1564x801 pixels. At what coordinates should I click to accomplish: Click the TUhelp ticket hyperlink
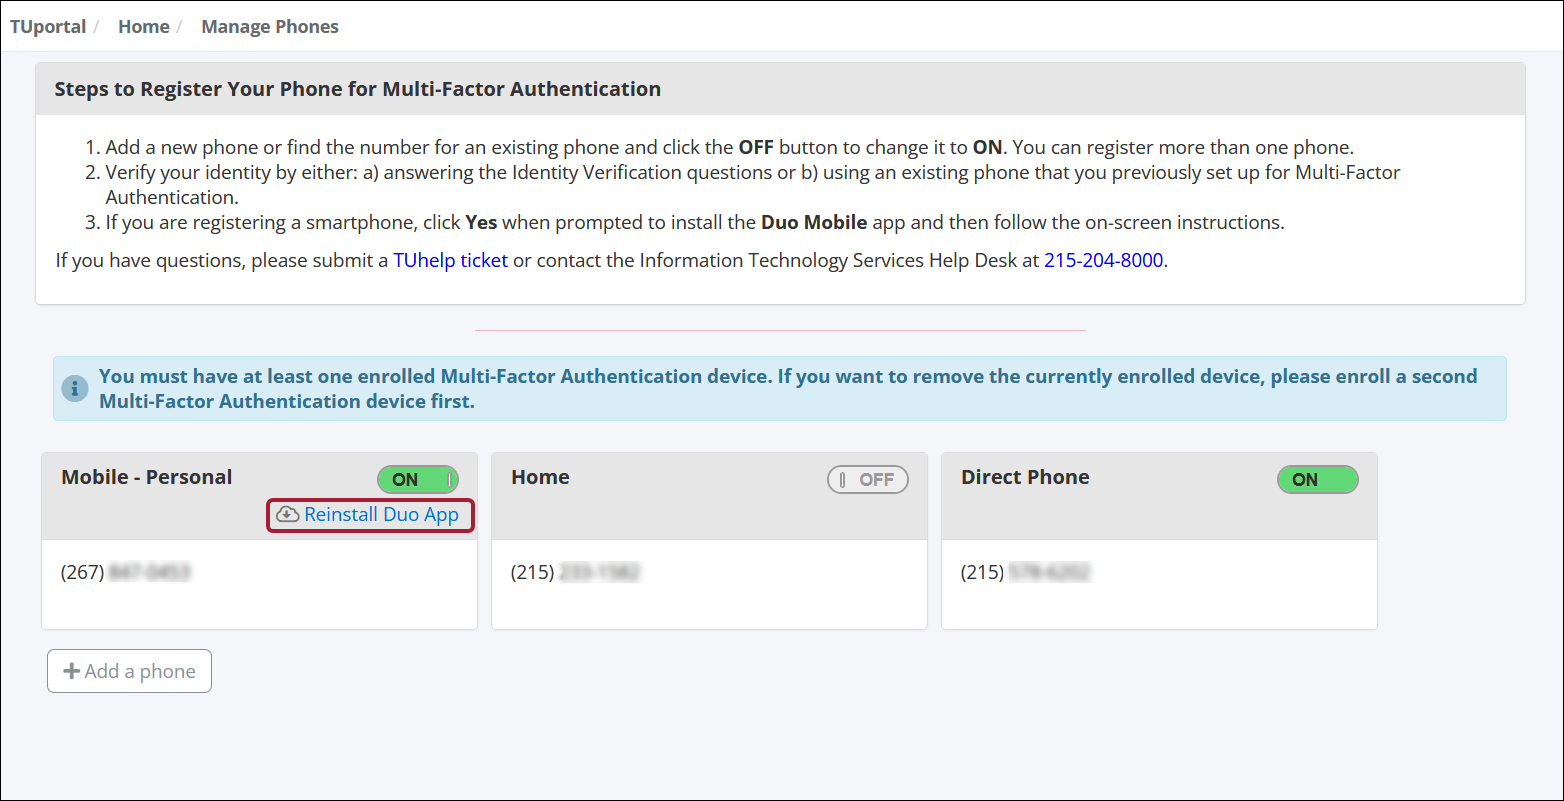pyautogui.click(x=450, y=259)
